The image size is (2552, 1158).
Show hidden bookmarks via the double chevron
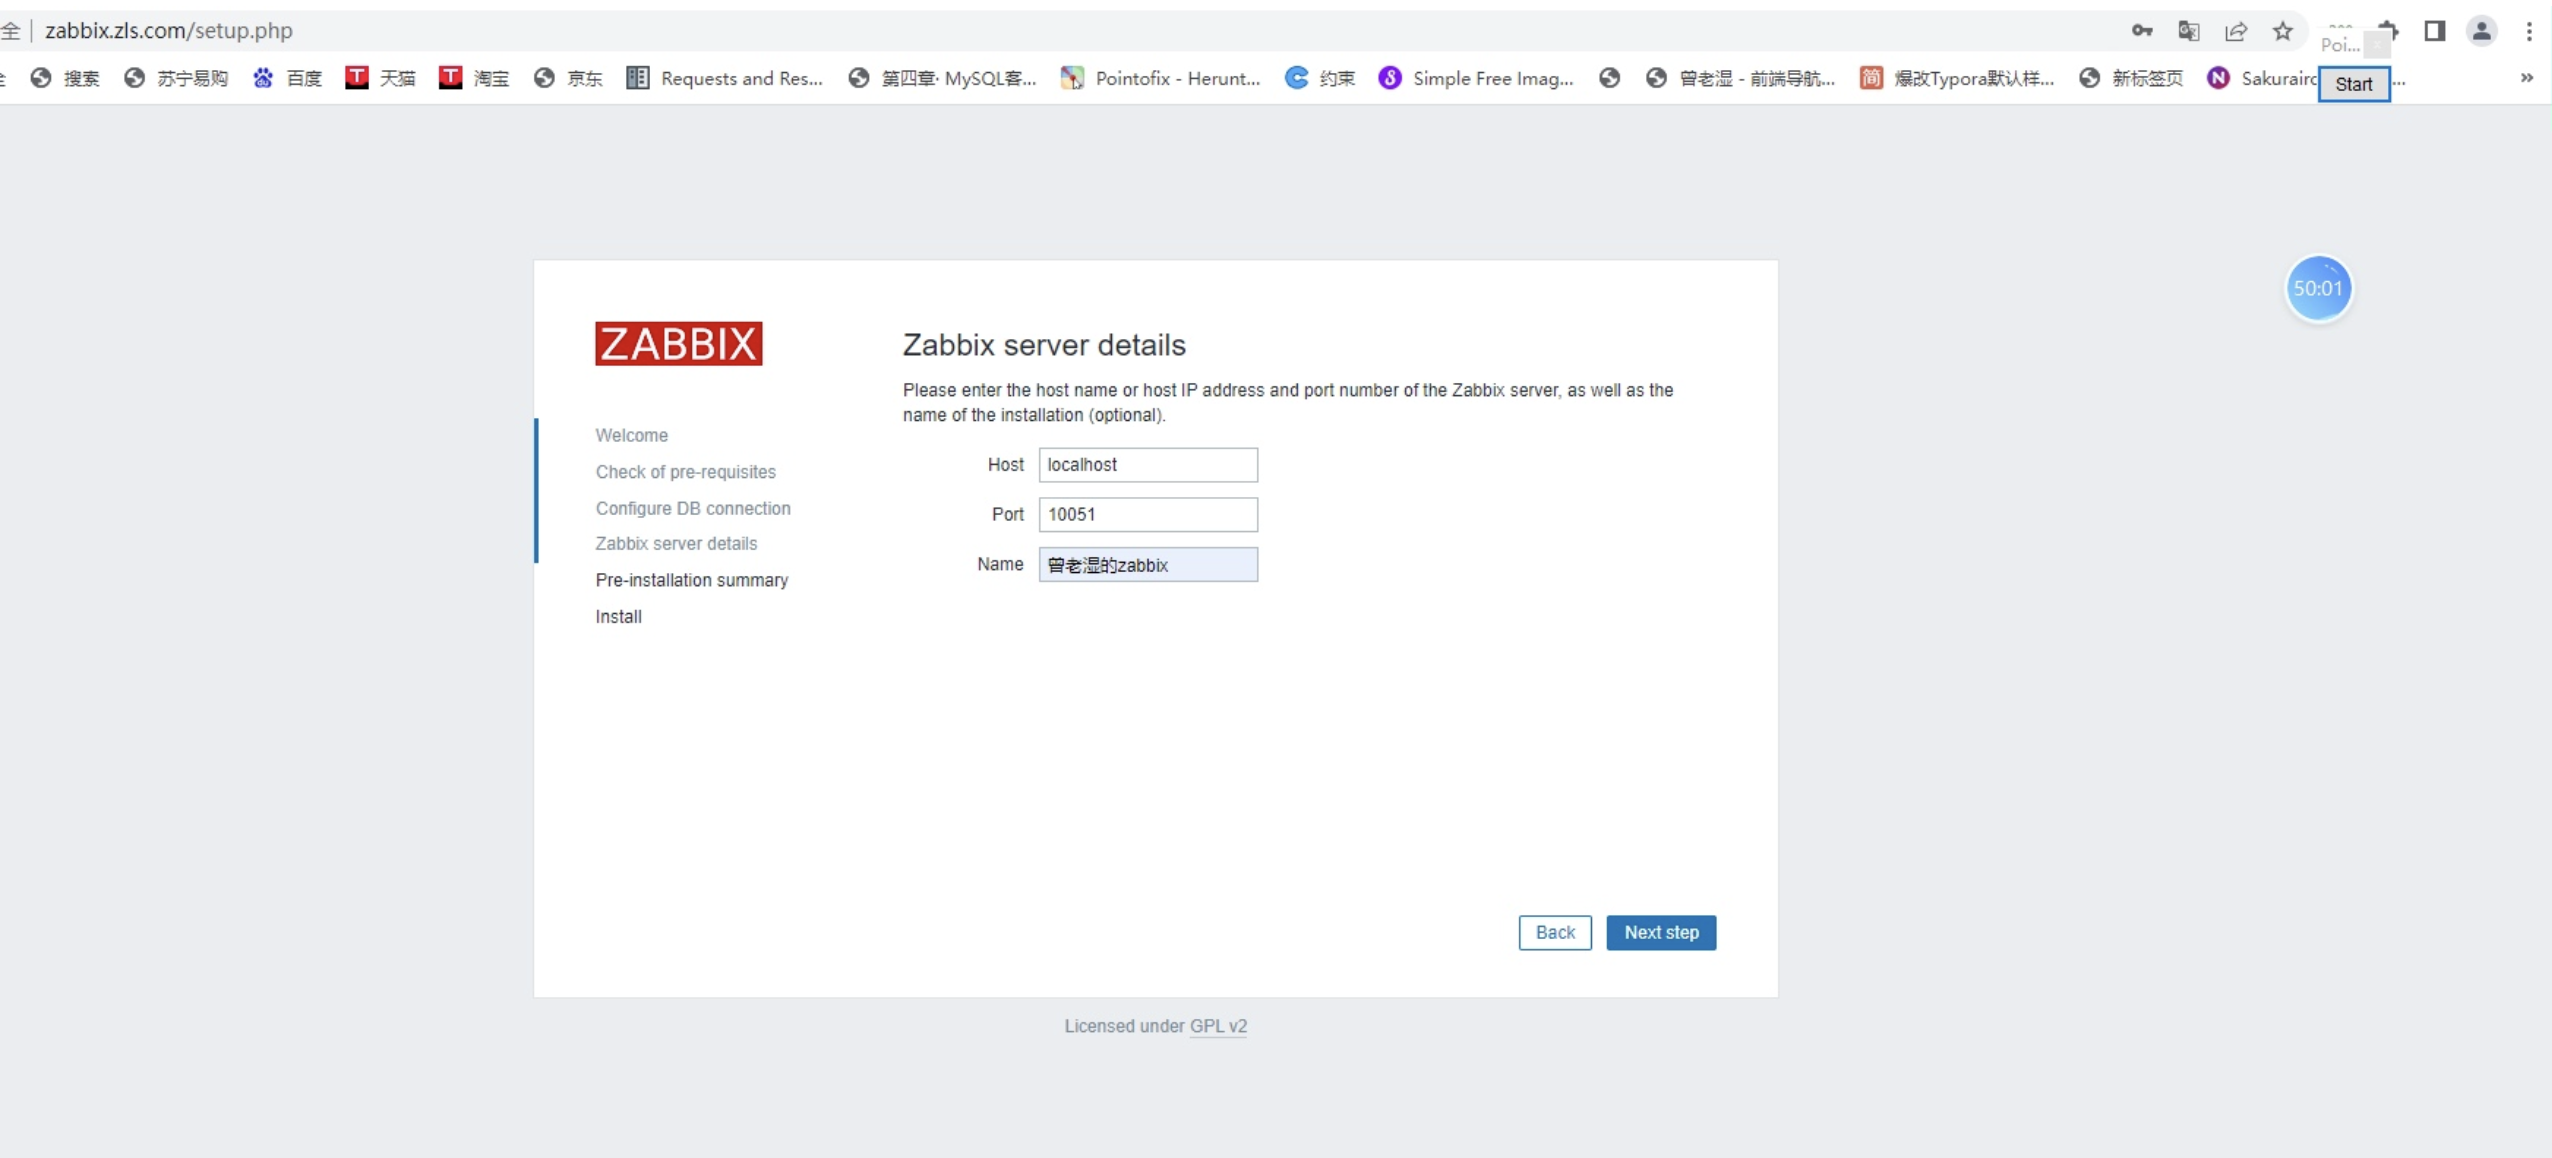click(2526, 78)
